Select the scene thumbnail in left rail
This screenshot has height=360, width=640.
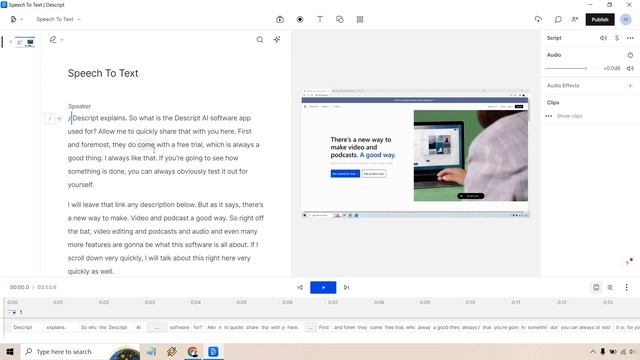click(x=25, y=42)
